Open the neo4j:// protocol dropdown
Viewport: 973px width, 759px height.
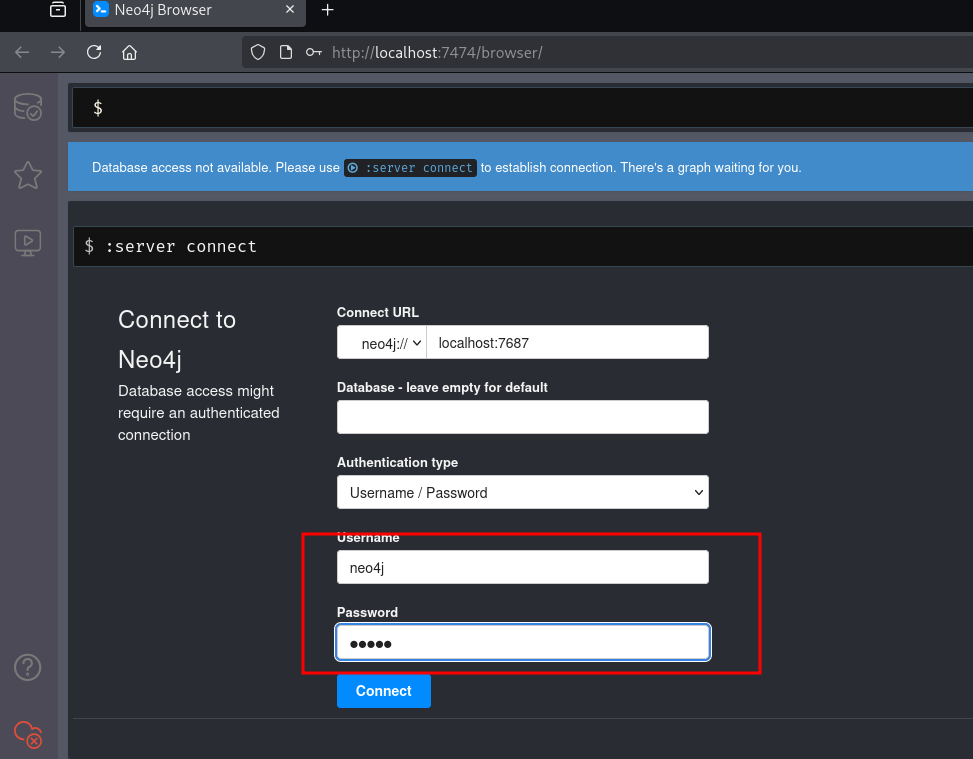pyautogui.click(x=382, y=343)
